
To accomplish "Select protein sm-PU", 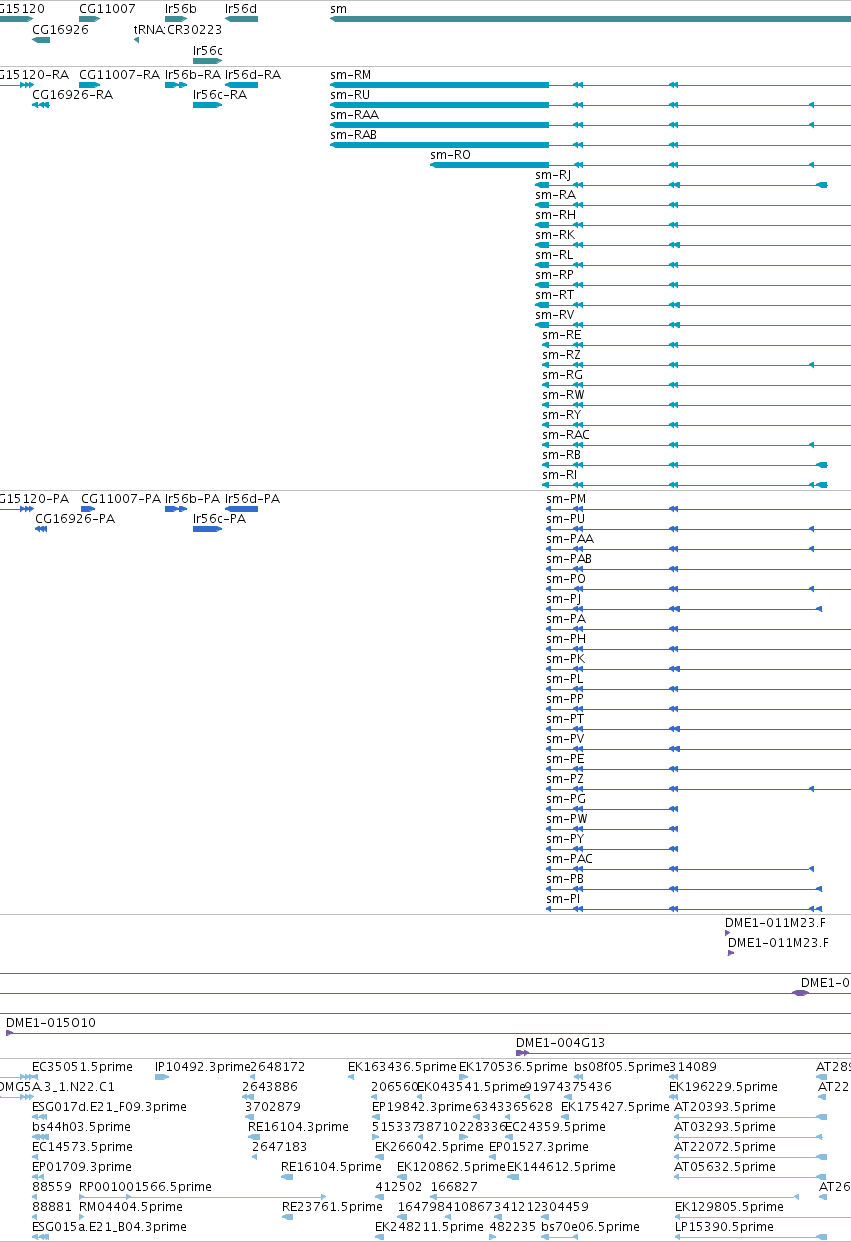I will point(698,529).
